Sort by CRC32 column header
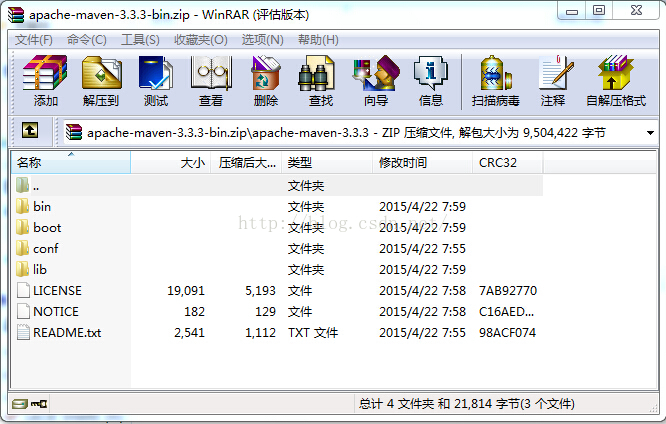The height and width of the screenshot is (424, 666). click(x=508, y=162)
